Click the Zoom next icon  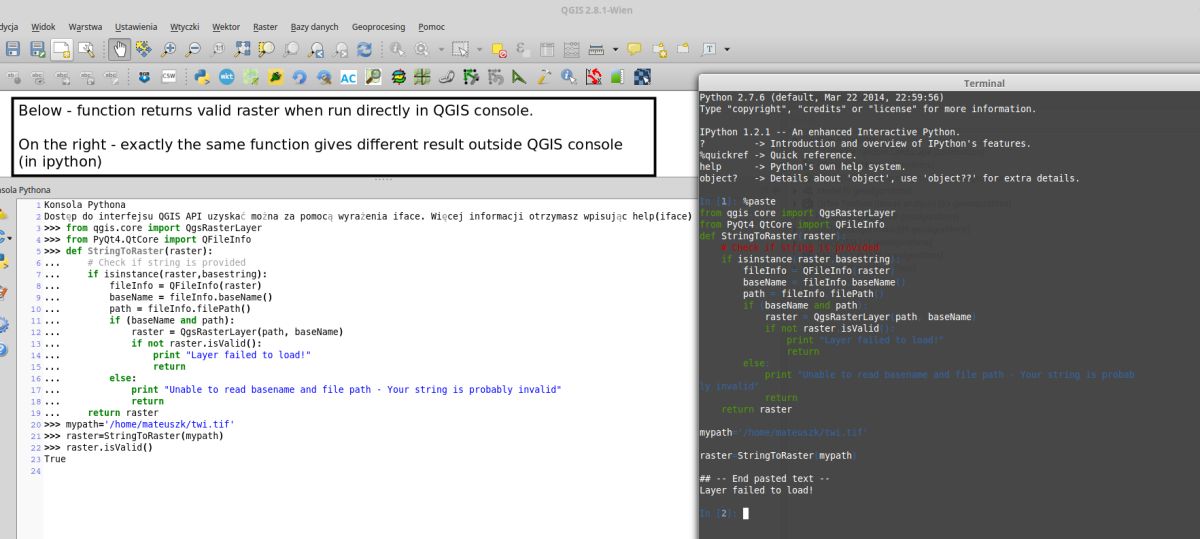click(x=340, y=48)
